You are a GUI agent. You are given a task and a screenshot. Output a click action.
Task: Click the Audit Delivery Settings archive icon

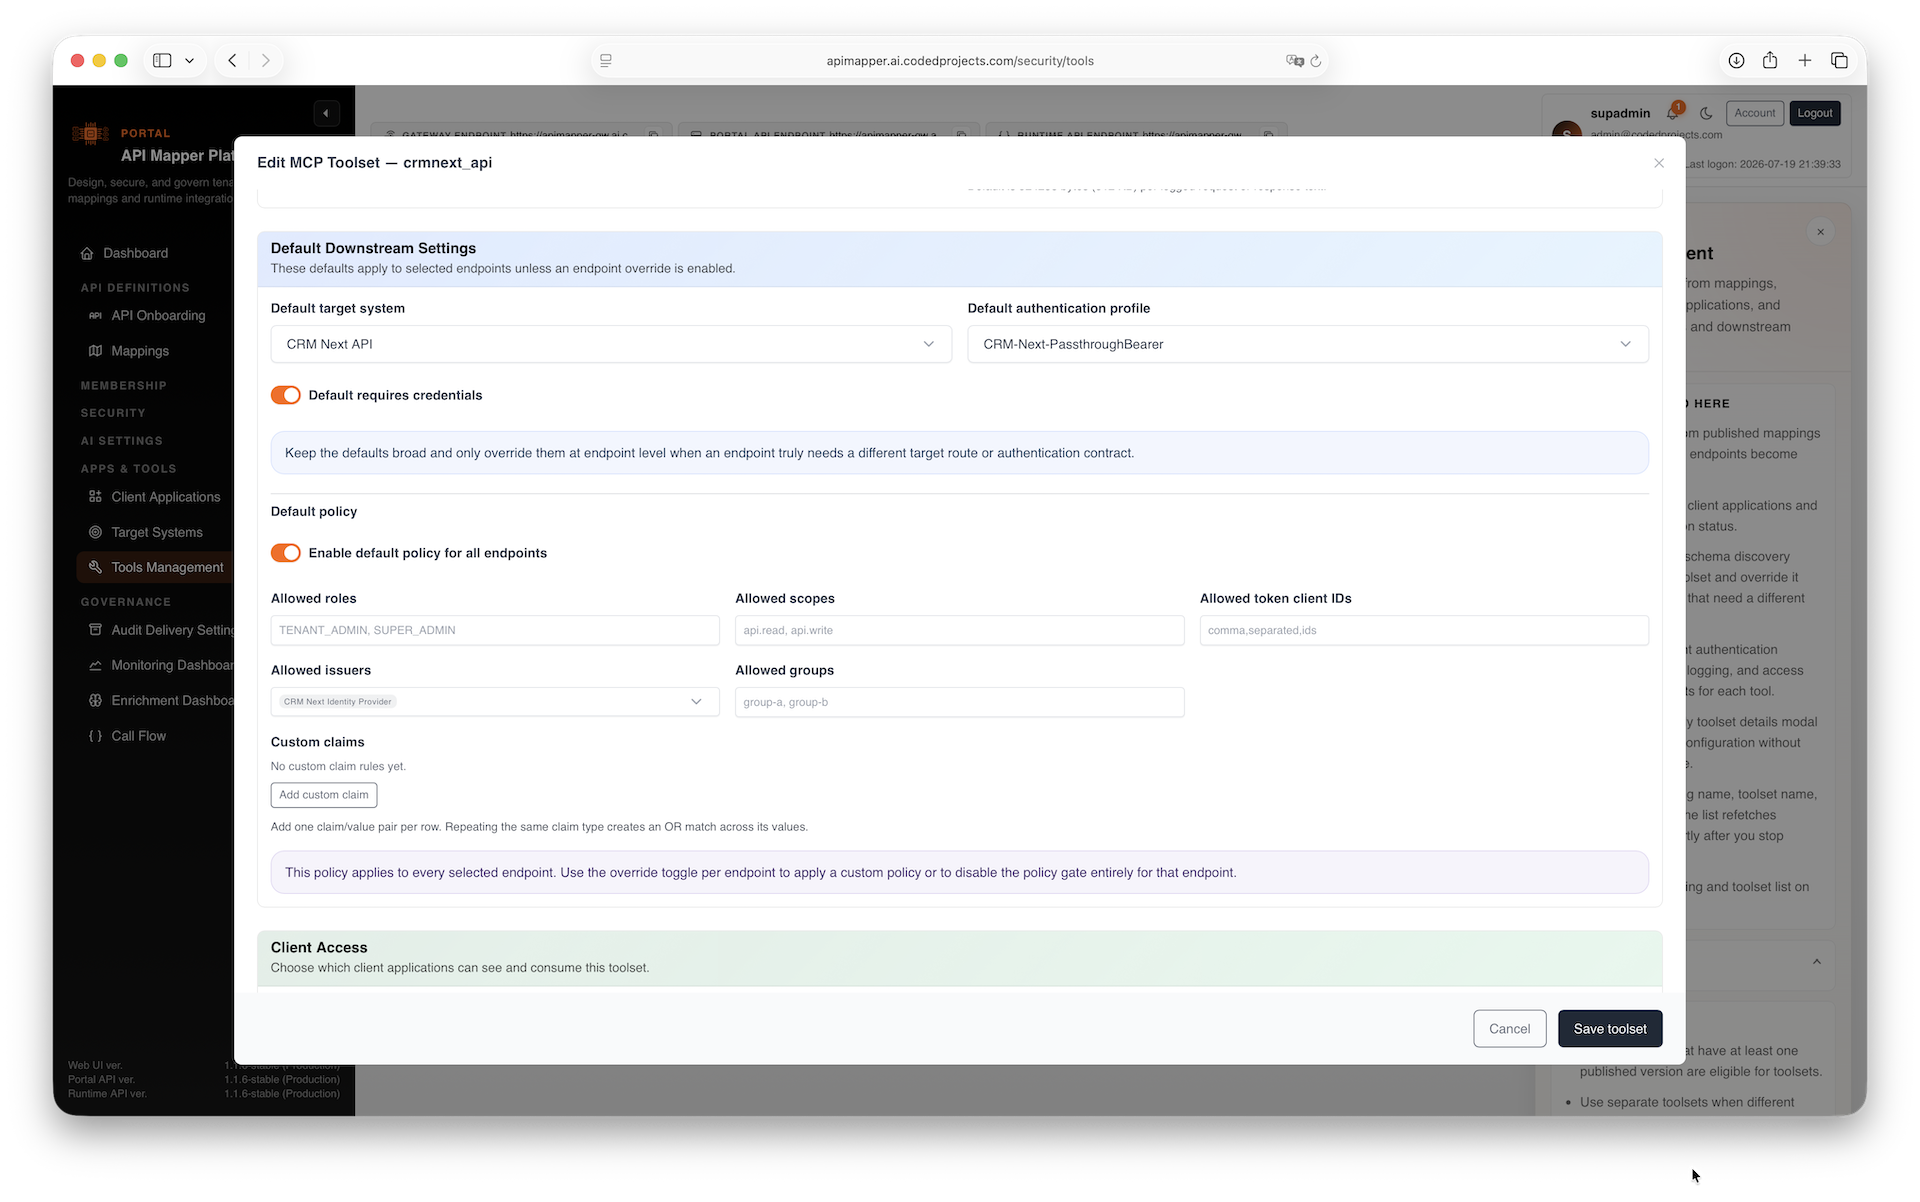[95, 630]
